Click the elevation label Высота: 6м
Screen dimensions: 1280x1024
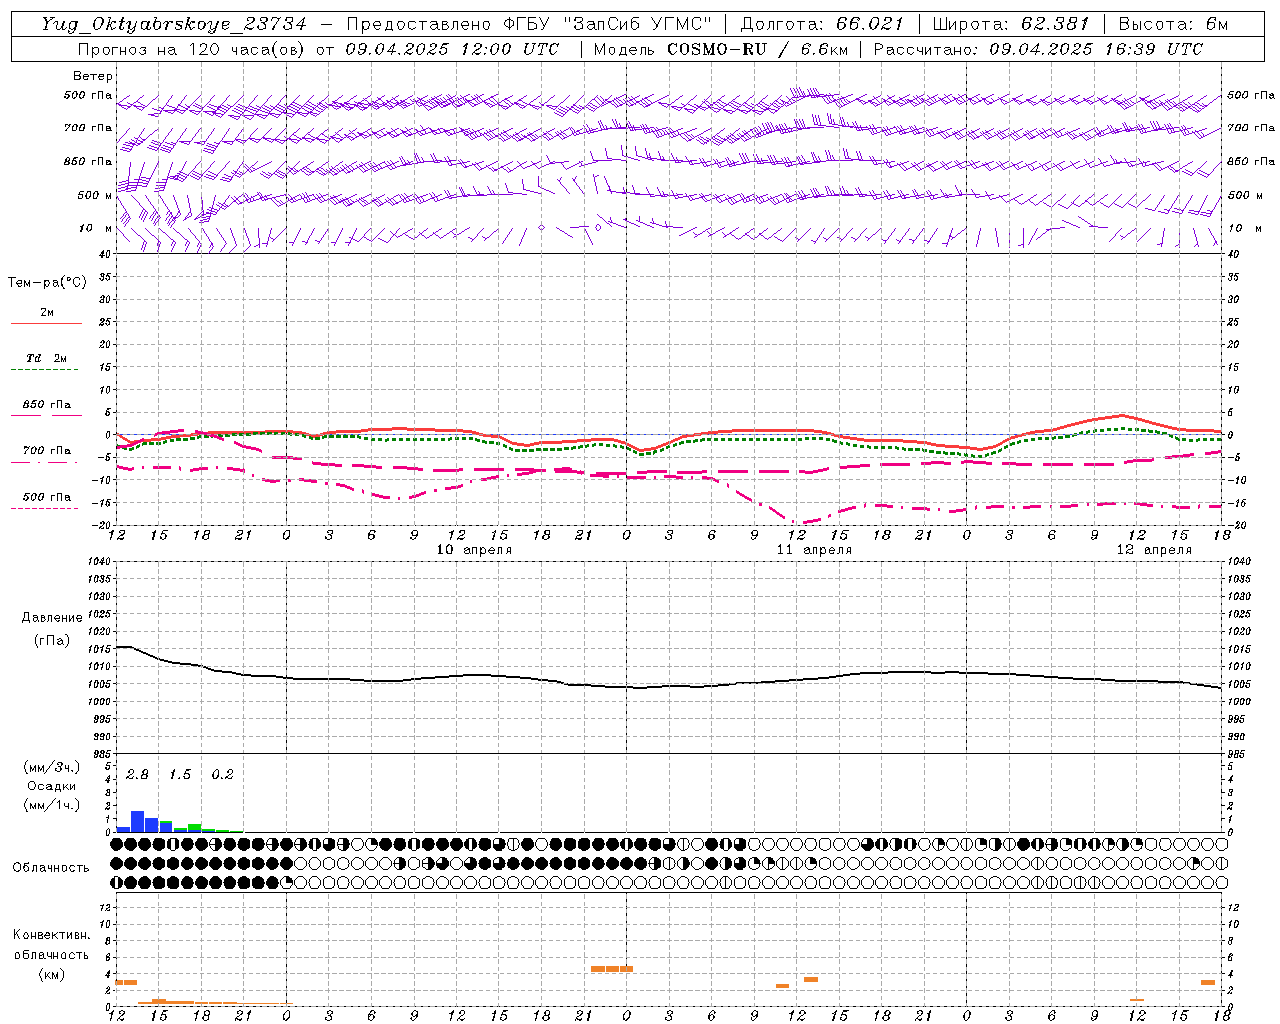point(1173,24)
